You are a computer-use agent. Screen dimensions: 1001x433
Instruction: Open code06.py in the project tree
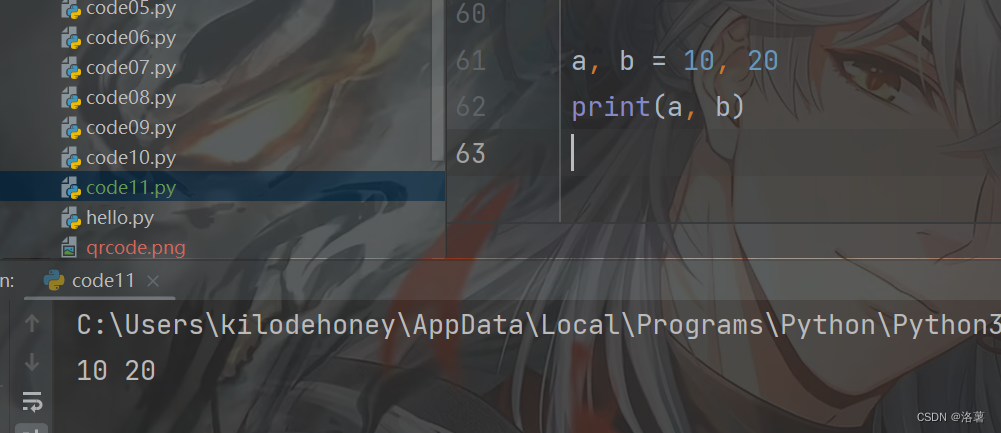131,38
